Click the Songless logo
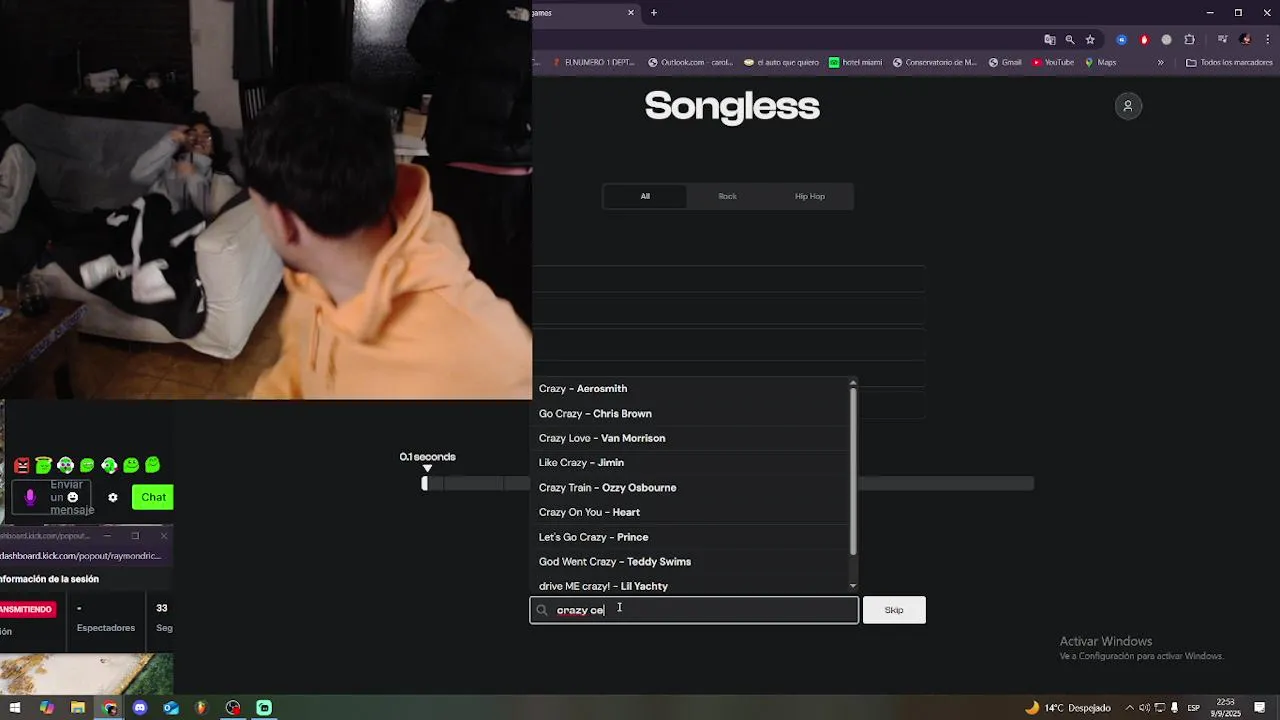1280x720 pixels. click(732, 106)
